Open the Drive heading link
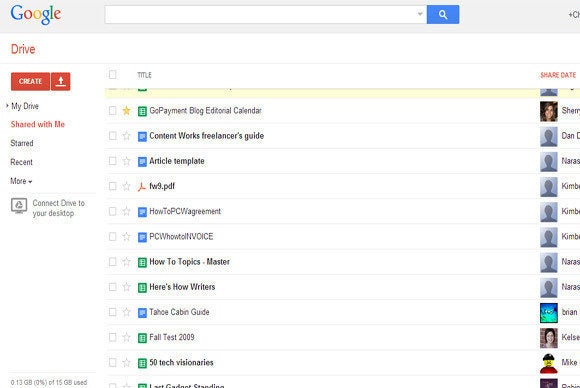The height and width of the screenshot is (388, 580). point(23,49)
